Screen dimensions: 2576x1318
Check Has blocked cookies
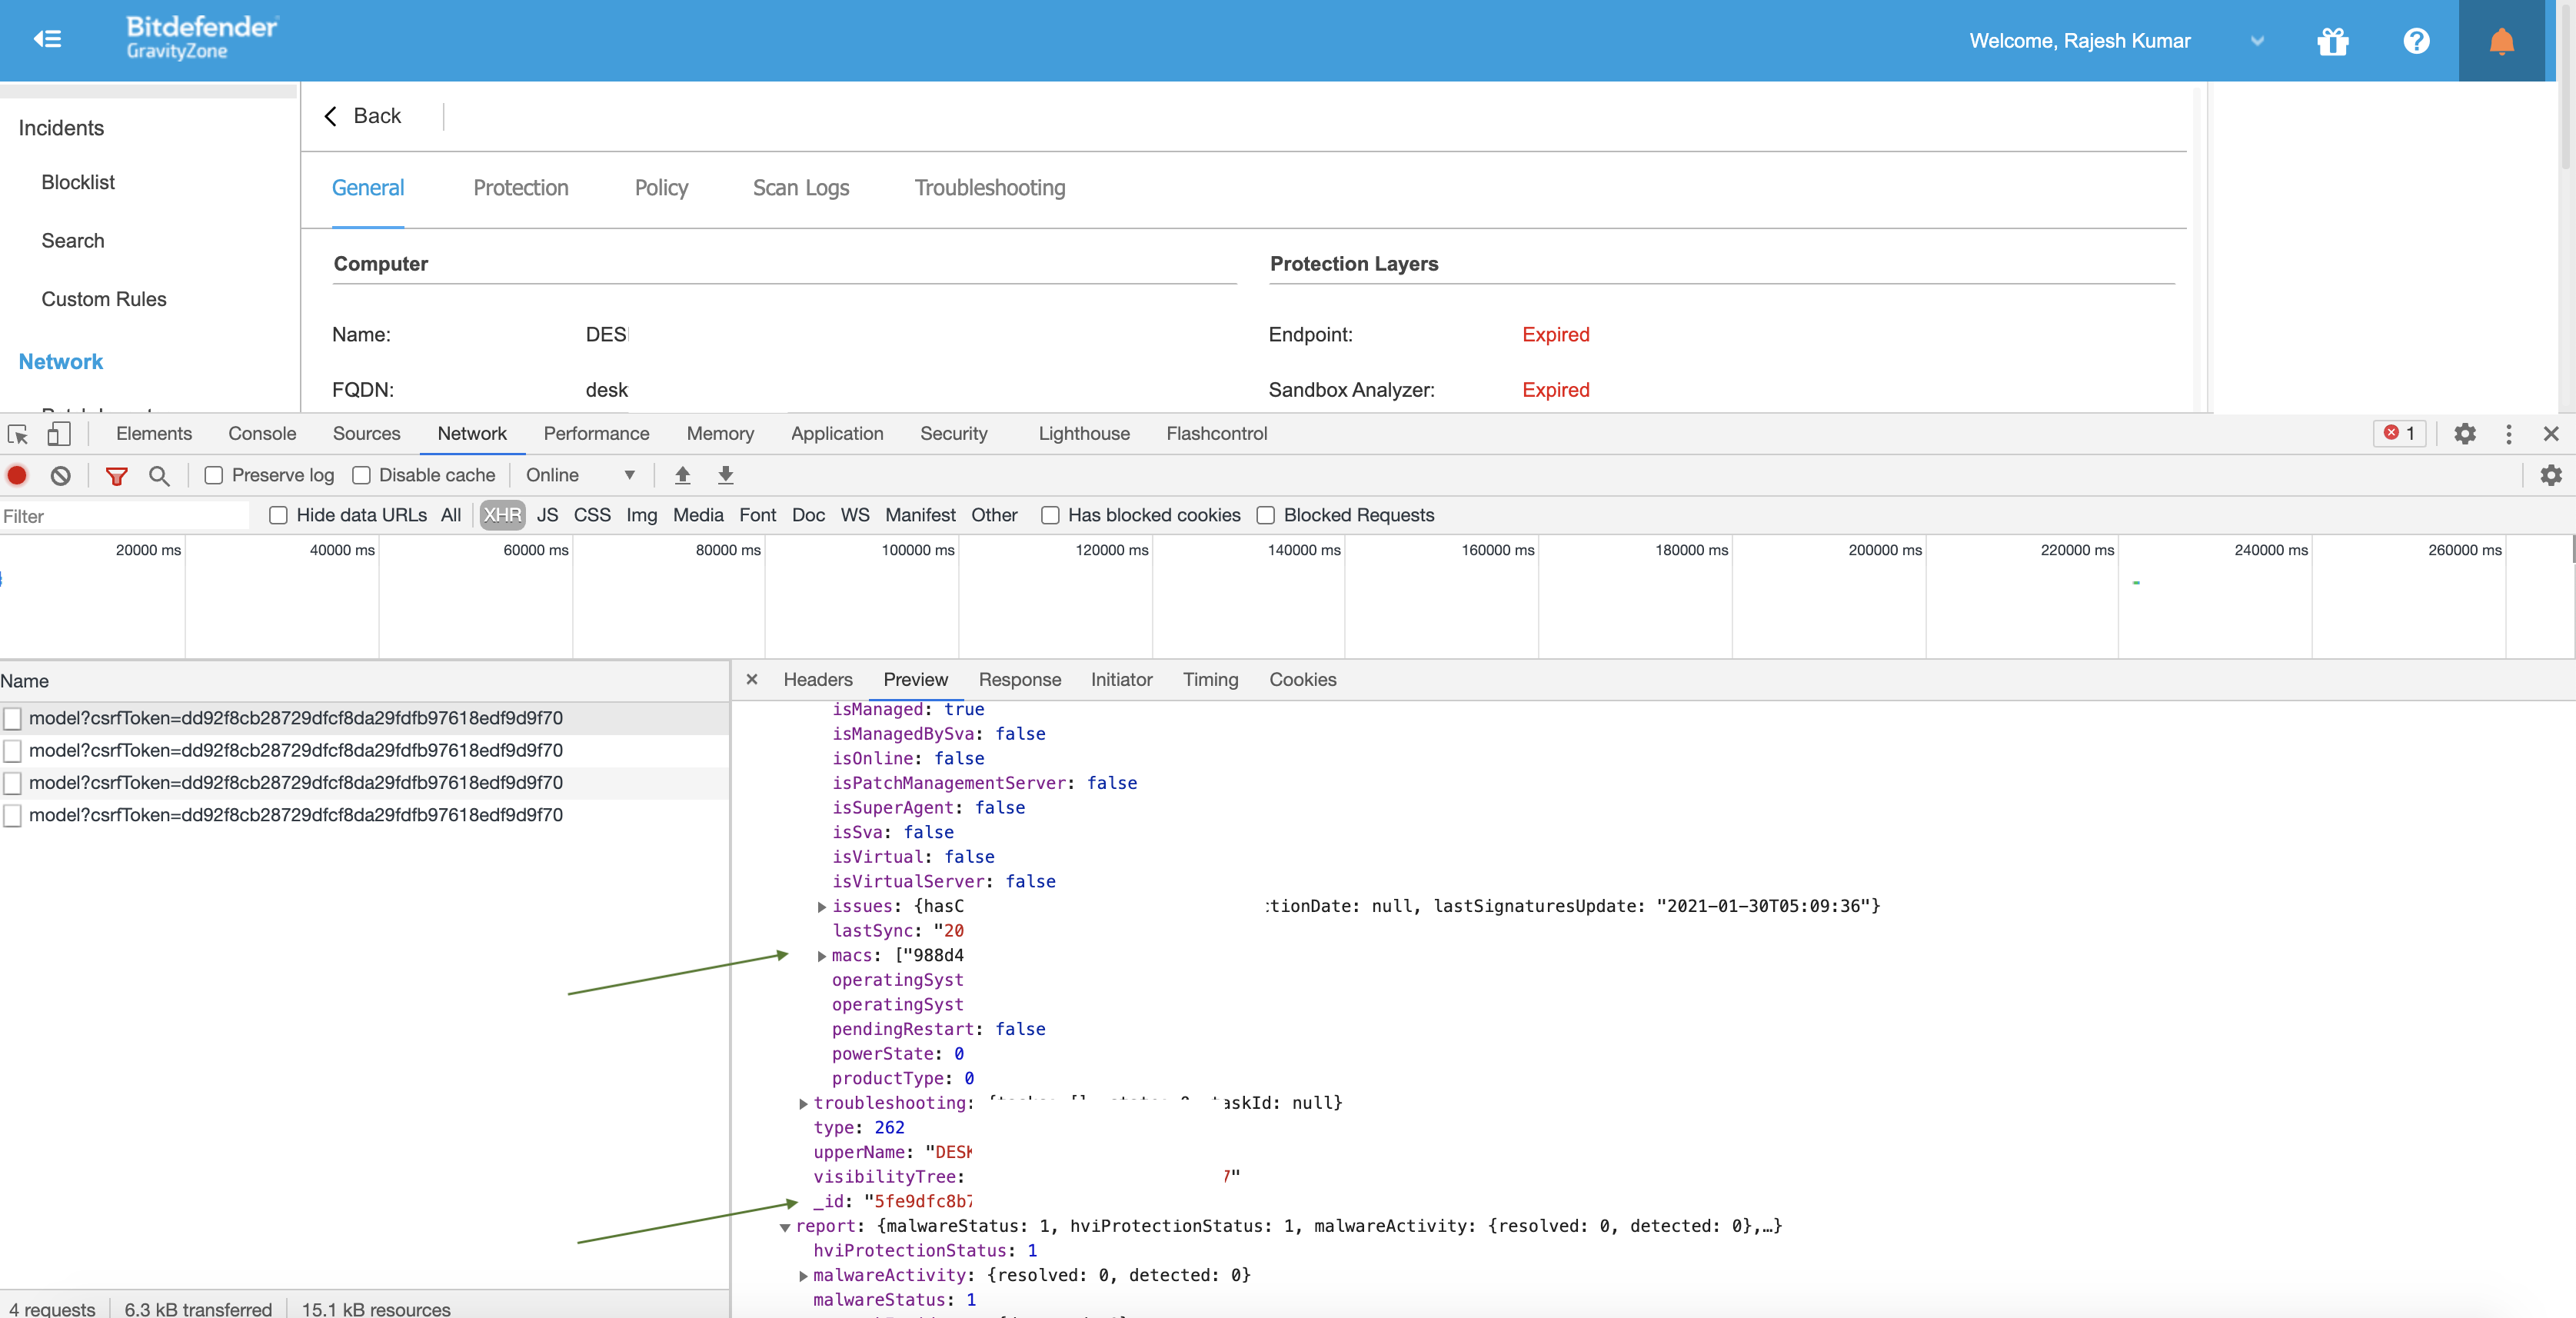tap(1050, 516)
